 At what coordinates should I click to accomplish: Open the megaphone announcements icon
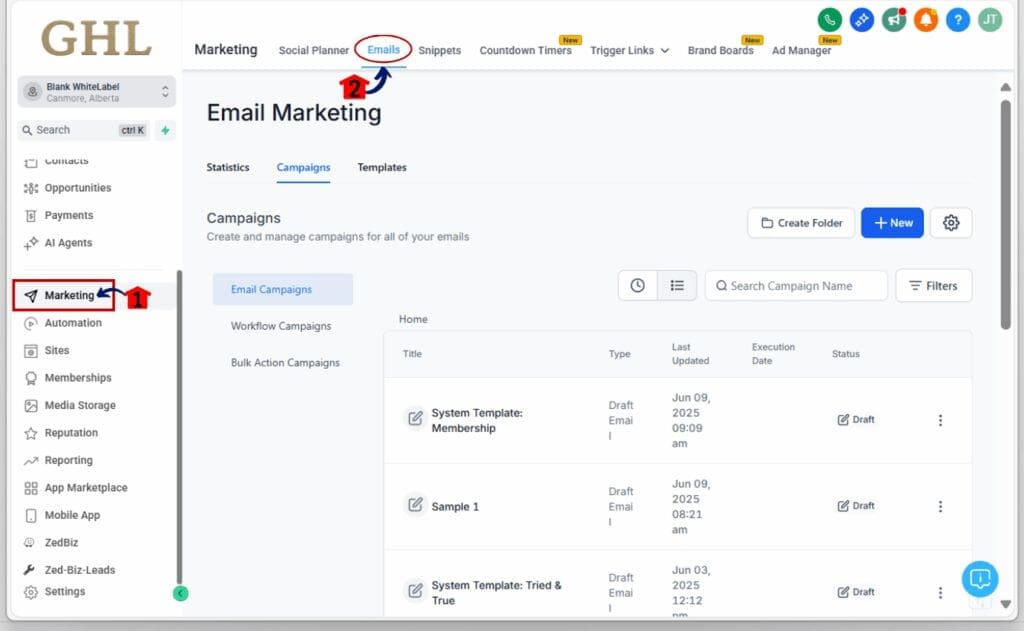pyautogui.click(x=893, y=20)
